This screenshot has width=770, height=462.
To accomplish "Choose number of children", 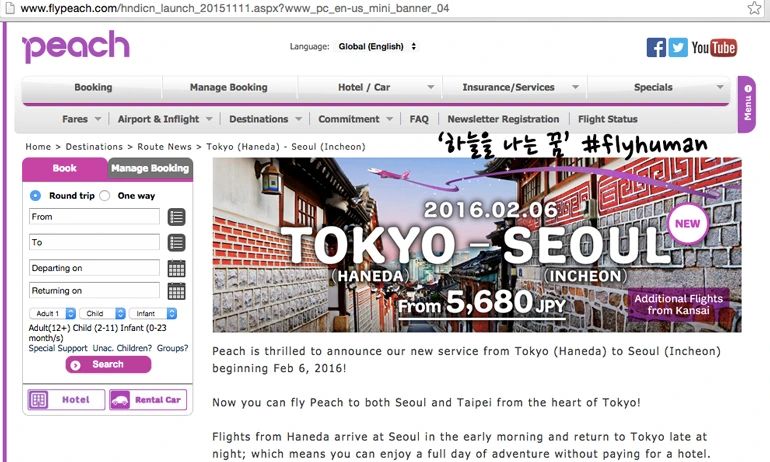I will 103,313.
